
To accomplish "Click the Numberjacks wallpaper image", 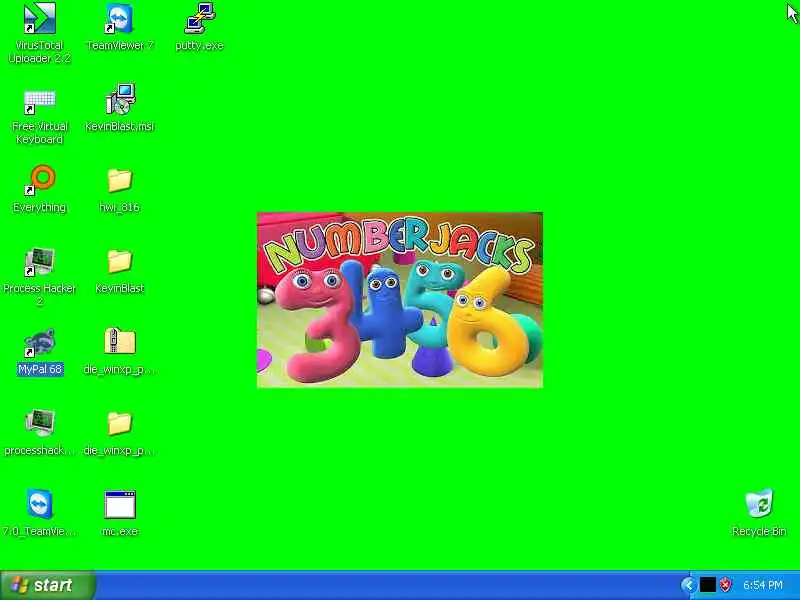I will coord(399,300).
